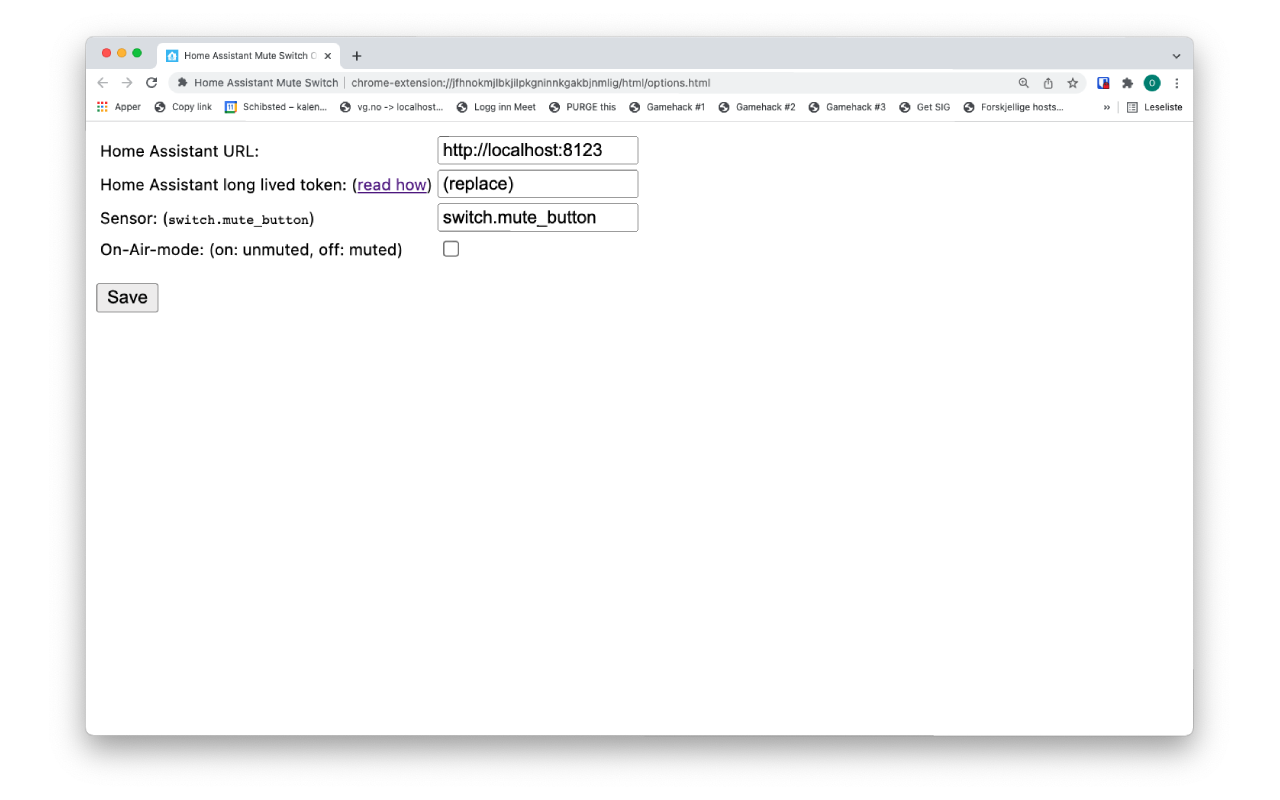
Task: Enable the On-Air-mode checkbox
Action: [451, 249]
